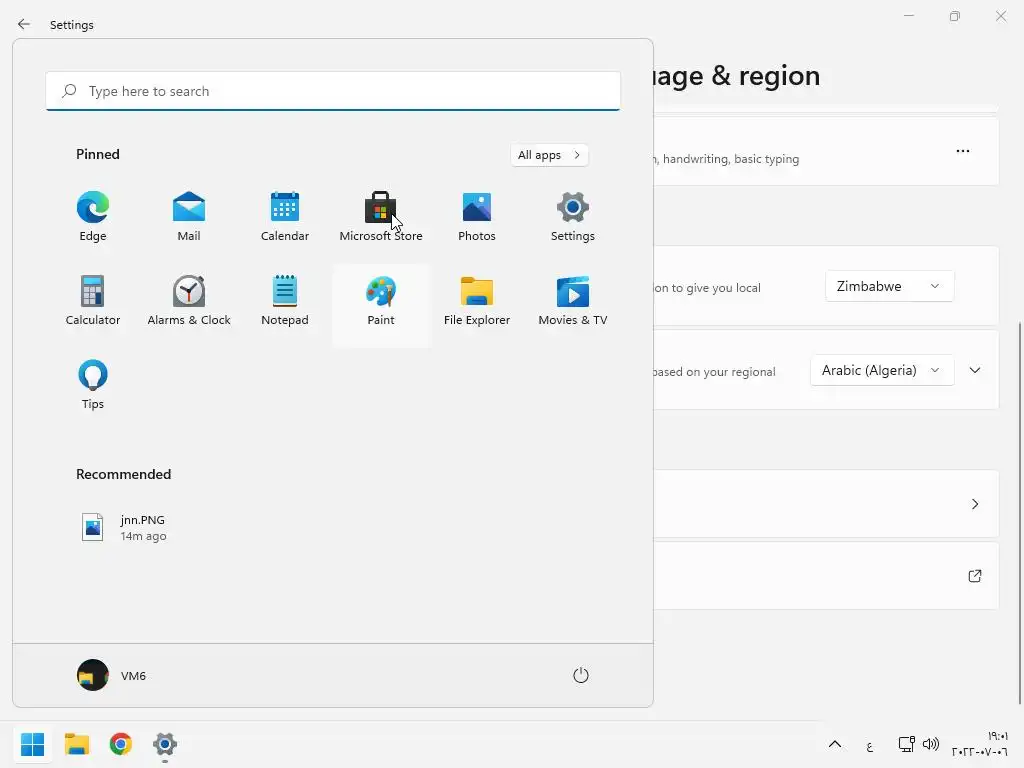Image resolution: width=1024 pixels, height=768 pixels.
Task: Open Edge from pinned apps
Action: (93, 217)
